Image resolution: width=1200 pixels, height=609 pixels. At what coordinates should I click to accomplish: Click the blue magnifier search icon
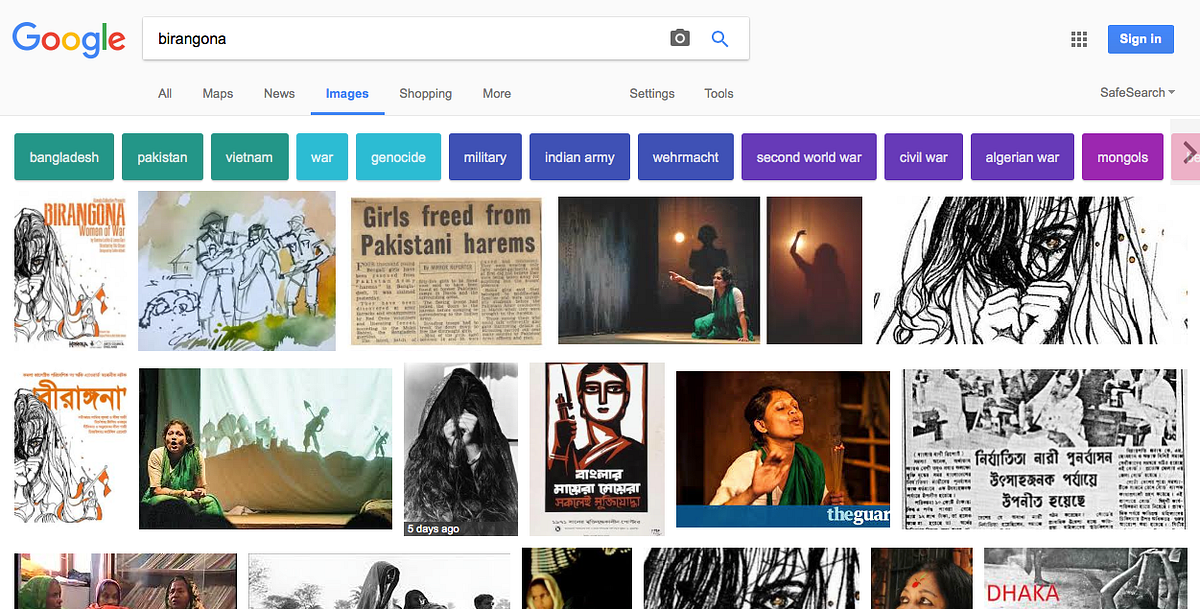click(x=720, y=39)
